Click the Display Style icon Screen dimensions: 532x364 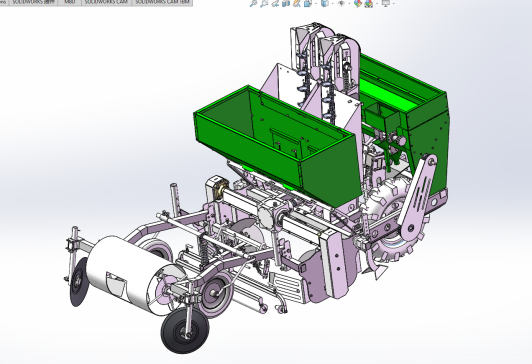point(325,3)
